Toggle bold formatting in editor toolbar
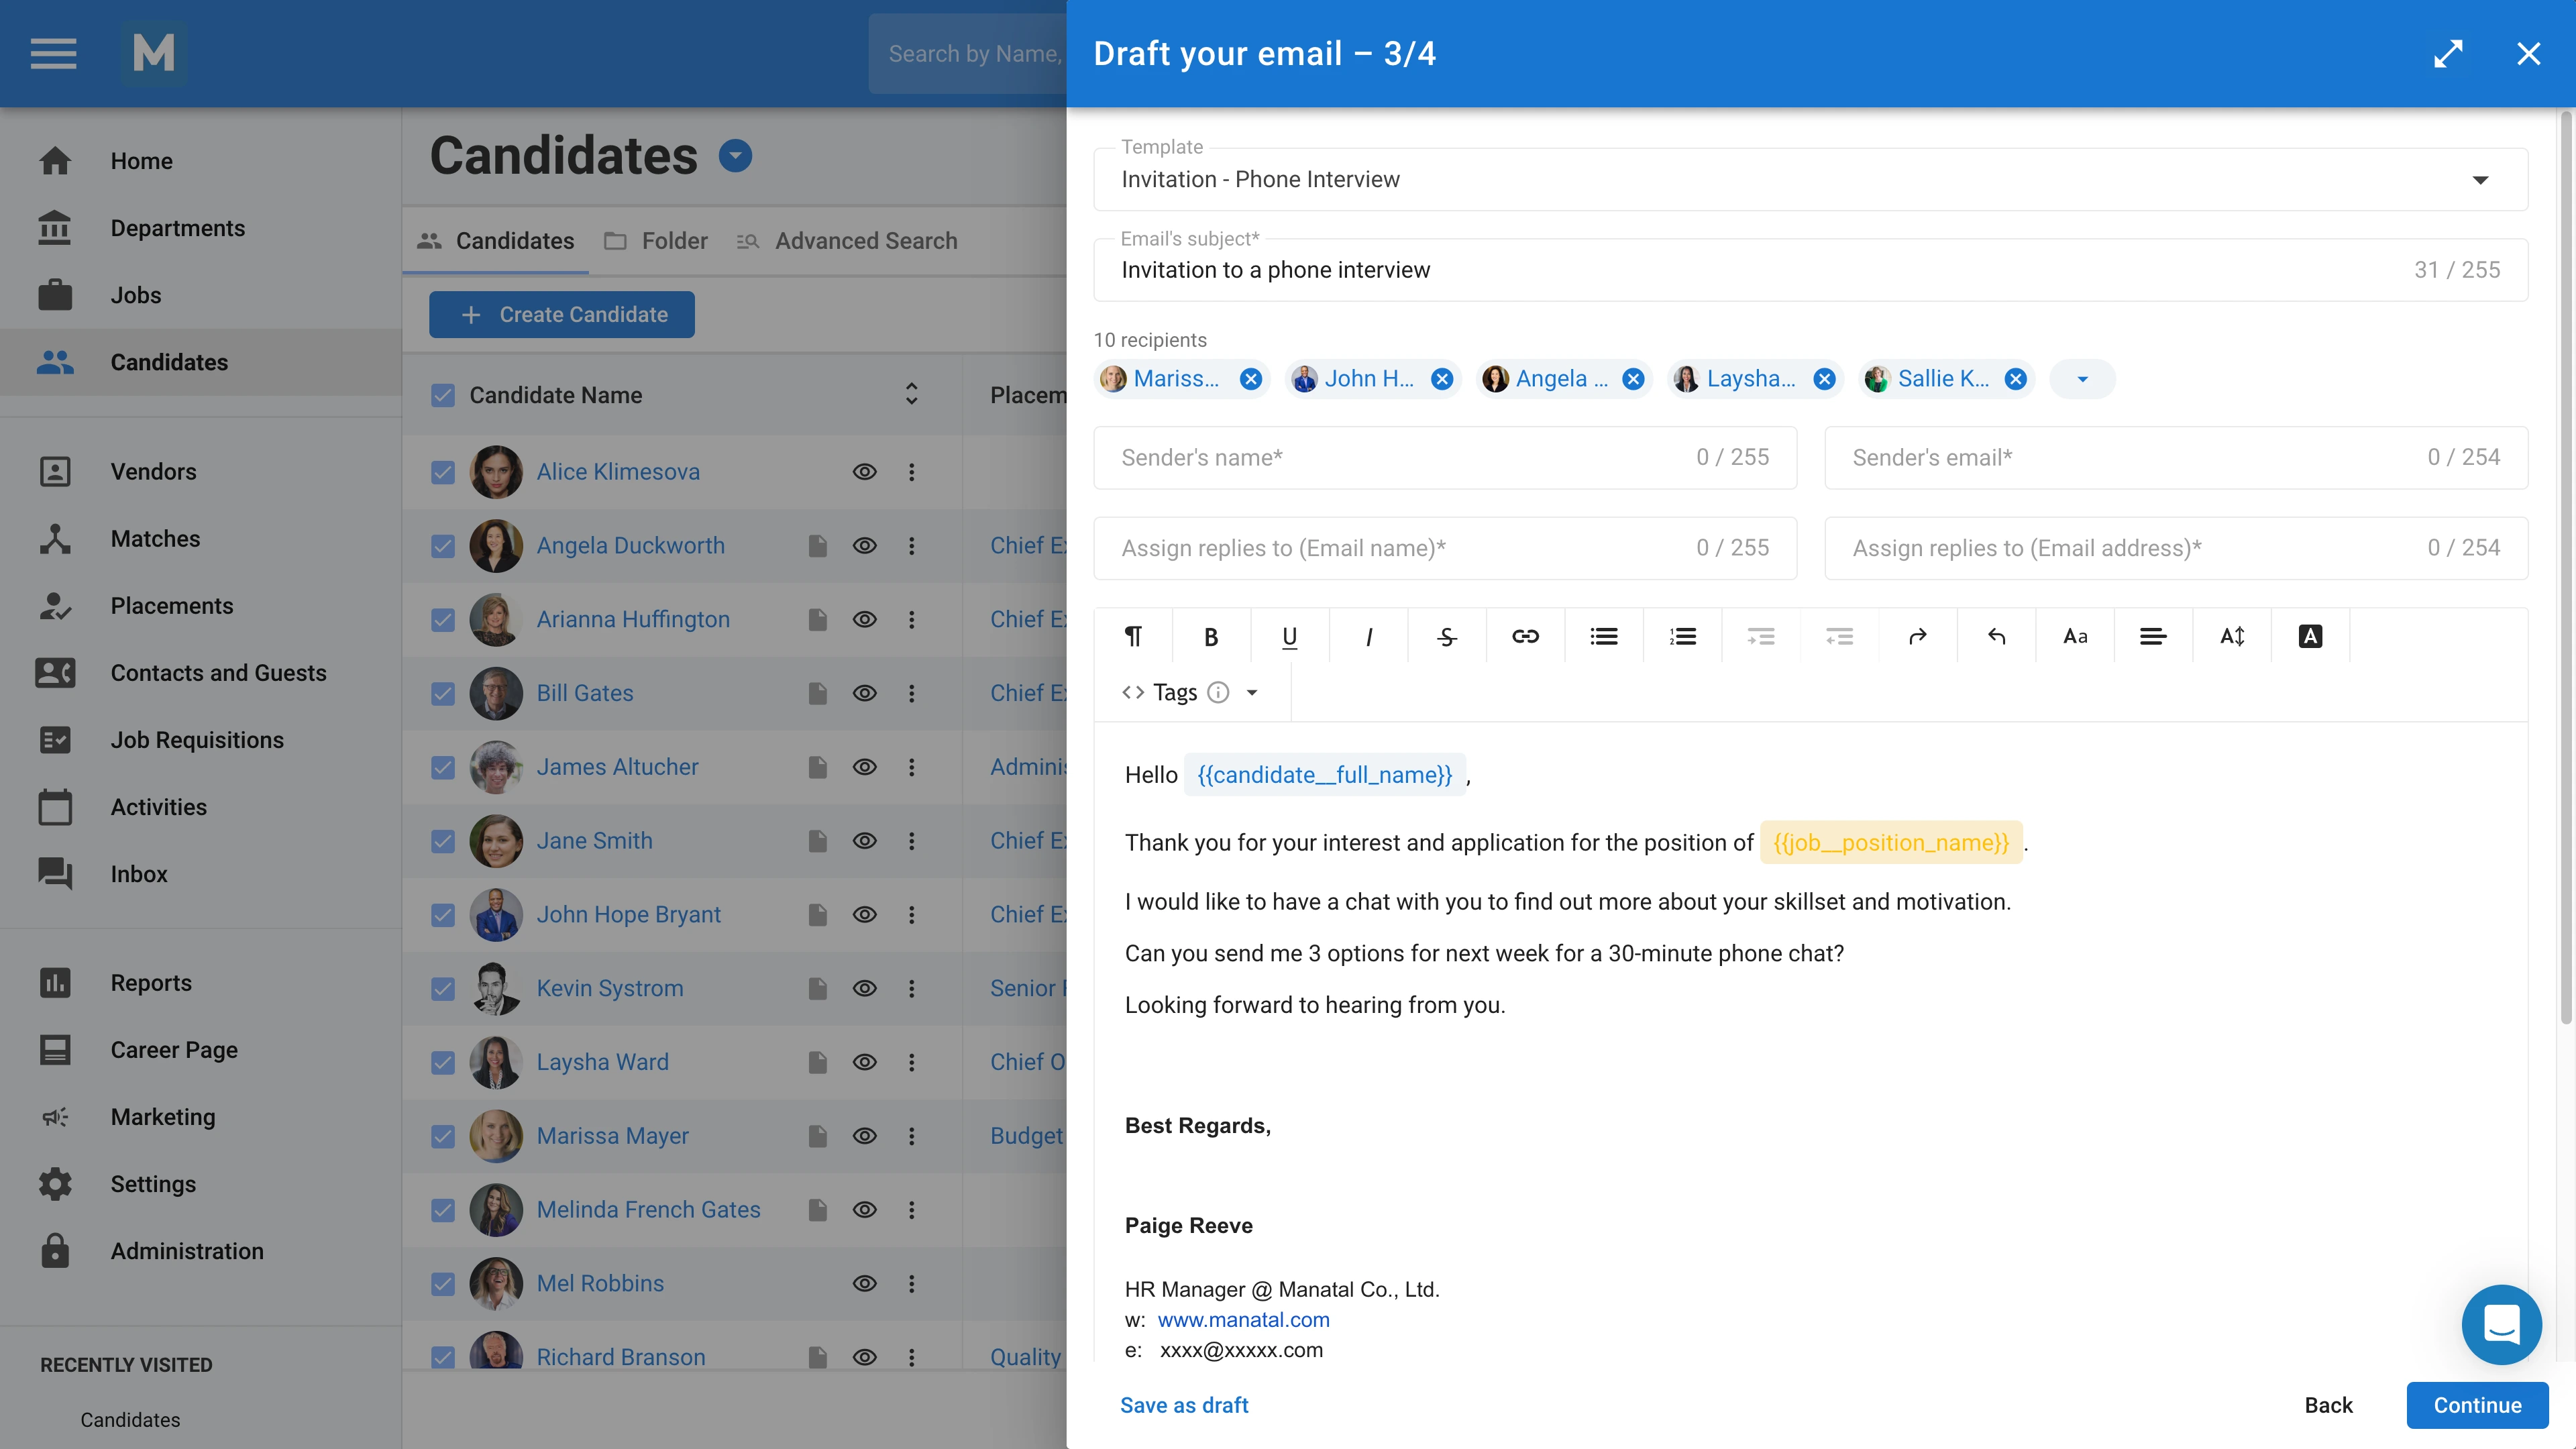Screen dimensions: 2576x1449 pos(1210,636)
